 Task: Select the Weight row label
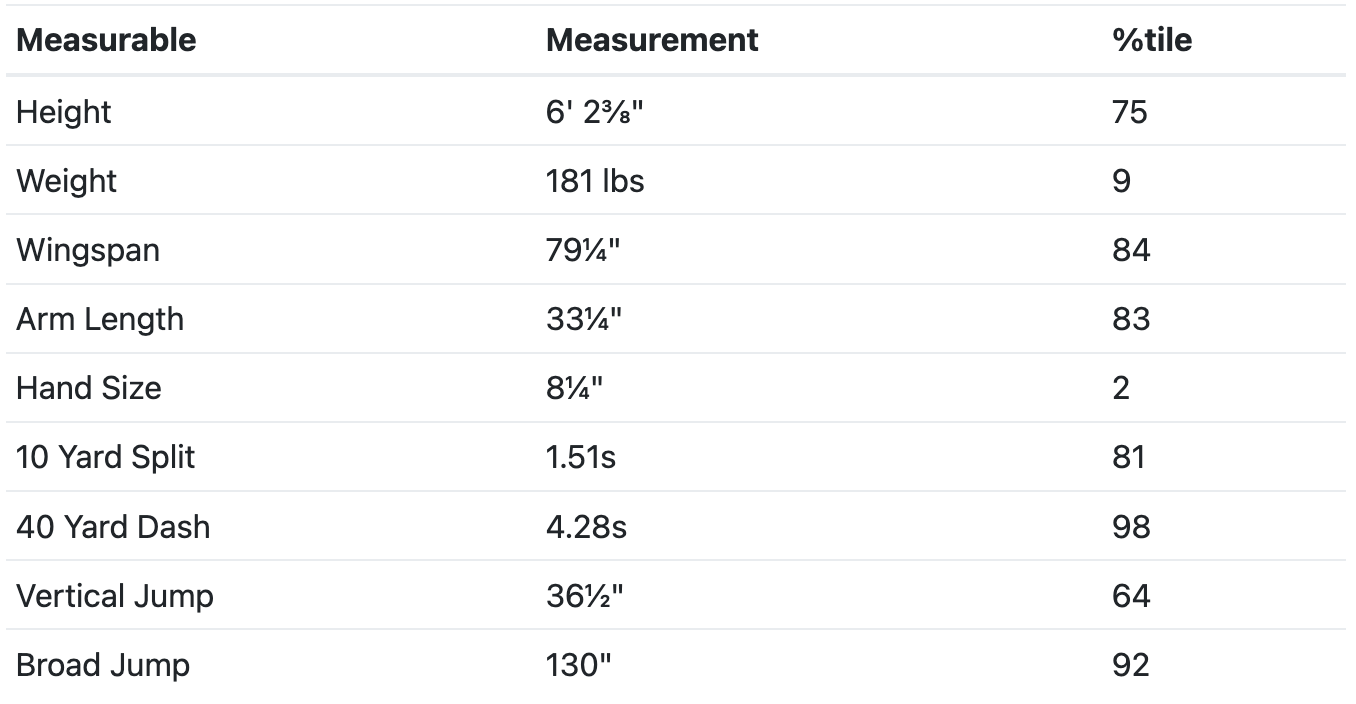pos(66,180)
